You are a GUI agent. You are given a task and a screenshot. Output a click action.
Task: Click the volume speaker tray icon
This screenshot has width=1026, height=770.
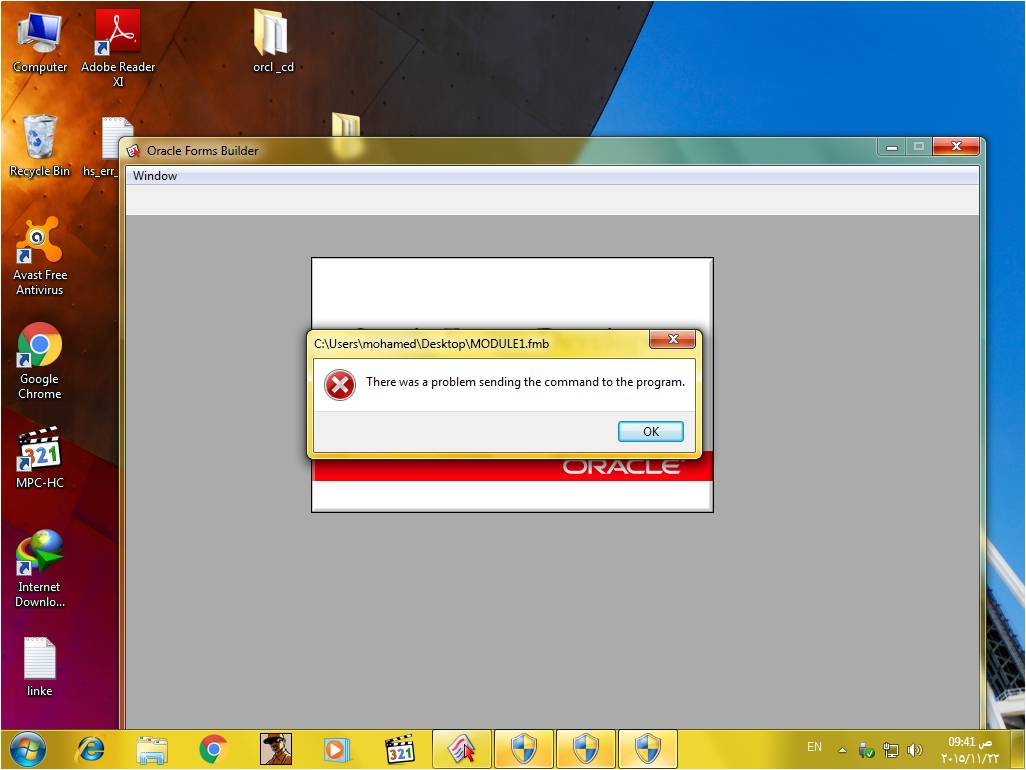[914, 750]
